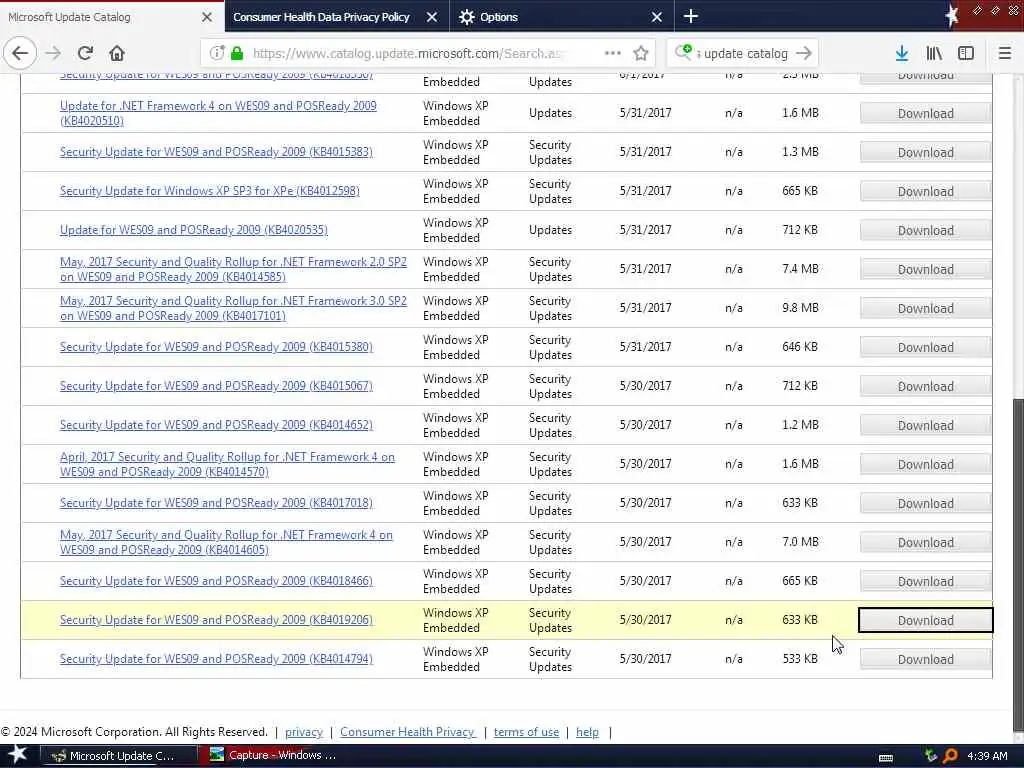Viewport: 1024px width, 768px height.
Task: Show site information icon in address bar
Action: click(217, 53)
